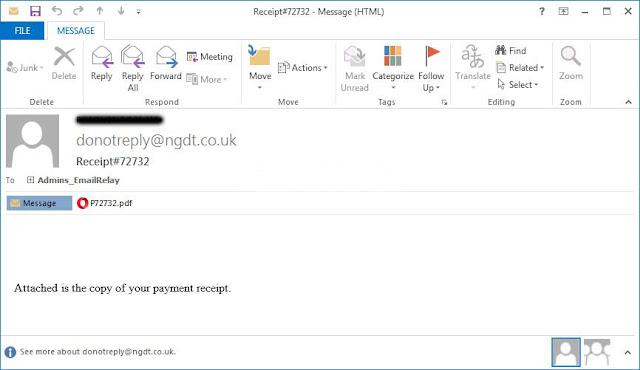Delete this email message
640x370 pixels.
(64, 63)
